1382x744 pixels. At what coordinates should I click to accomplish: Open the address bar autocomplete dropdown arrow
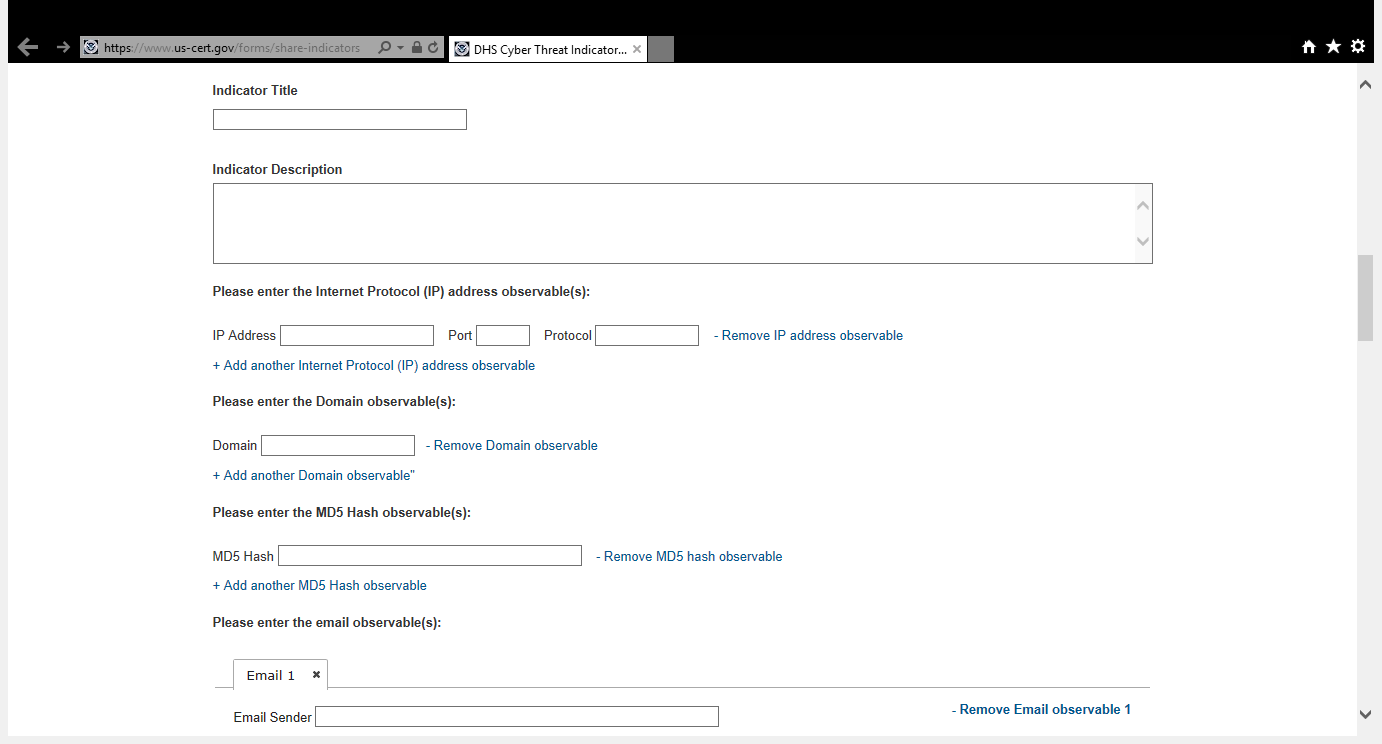400,47
